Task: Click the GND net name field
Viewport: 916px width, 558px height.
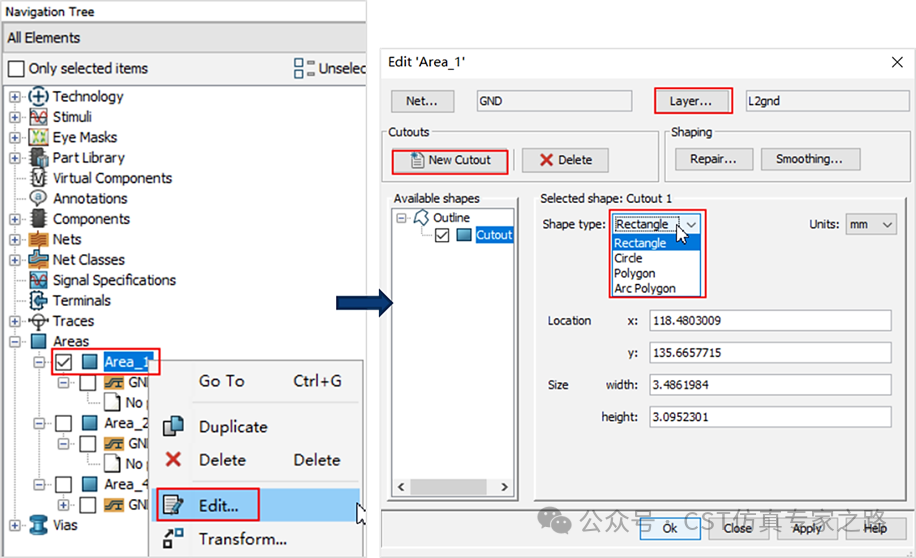Action: click(x=554, y=101)
